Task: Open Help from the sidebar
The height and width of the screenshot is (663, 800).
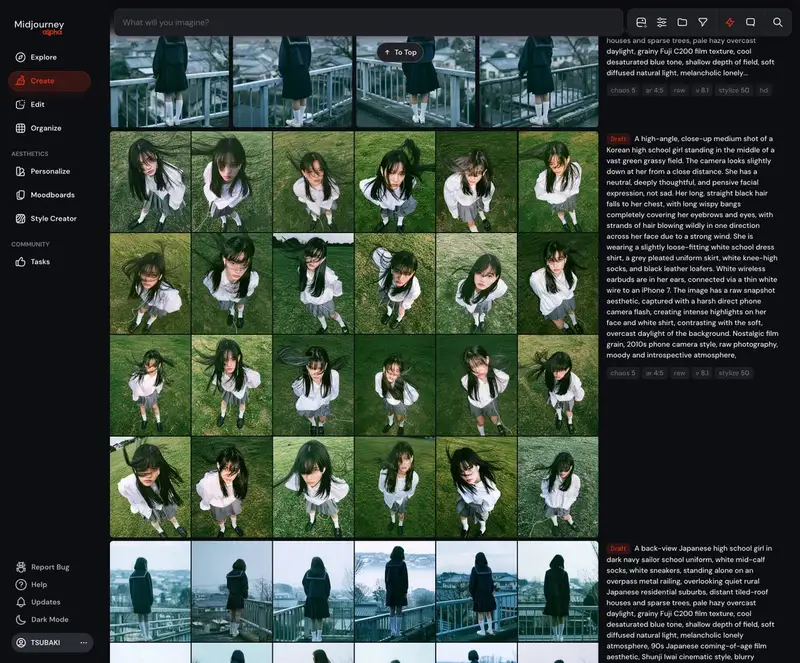Action: click(x=32, y=584)
